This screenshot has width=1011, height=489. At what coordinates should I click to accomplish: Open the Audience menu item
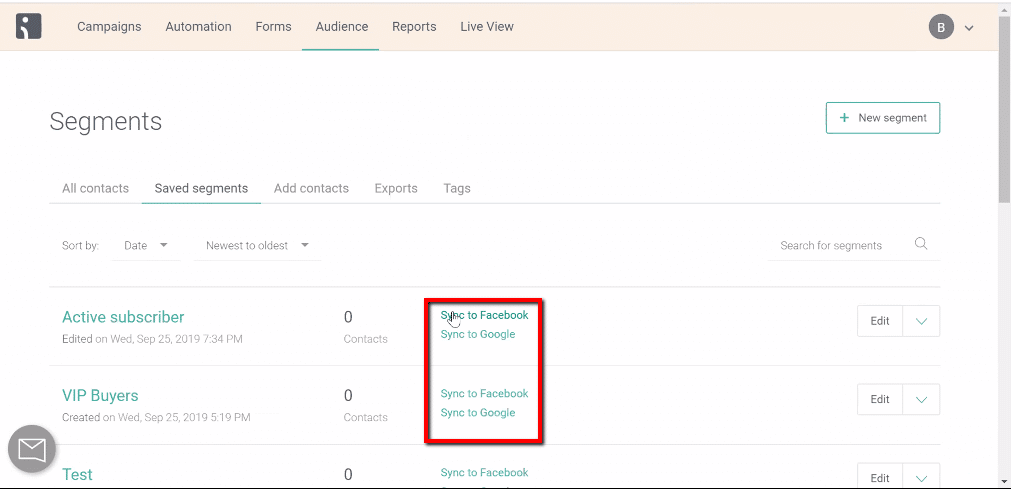point(342,26)
